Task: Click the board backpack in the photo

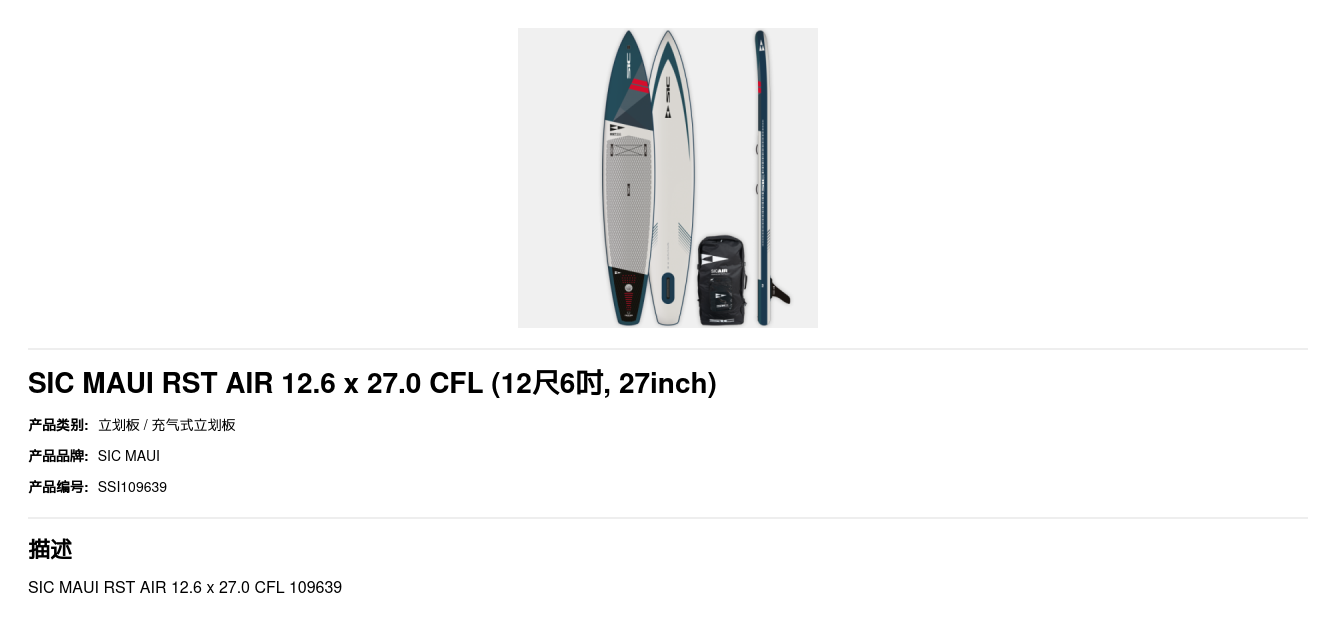Action: (721, 280)
